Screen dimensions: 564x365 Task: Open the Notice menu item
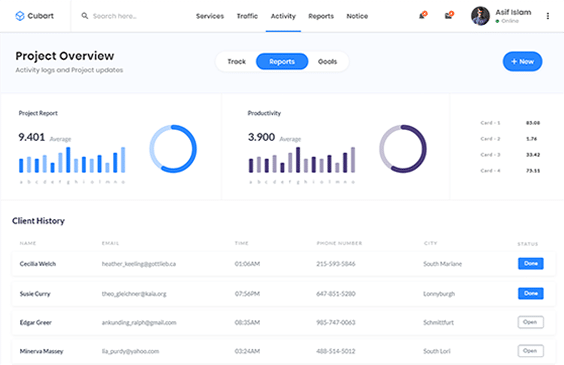pos(357,16)
